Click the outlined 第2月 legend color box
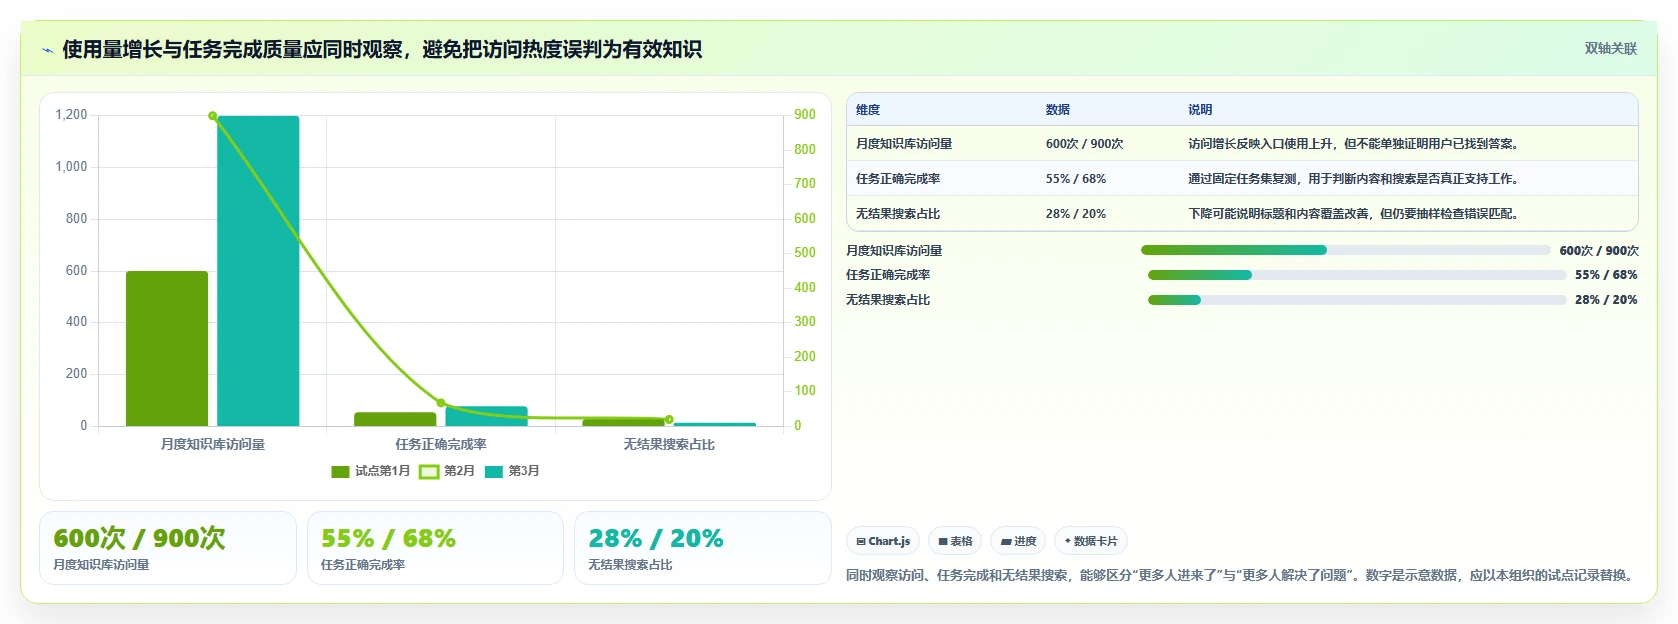The height and width of the screenshot is (624, 1678). tap(428, 472)
